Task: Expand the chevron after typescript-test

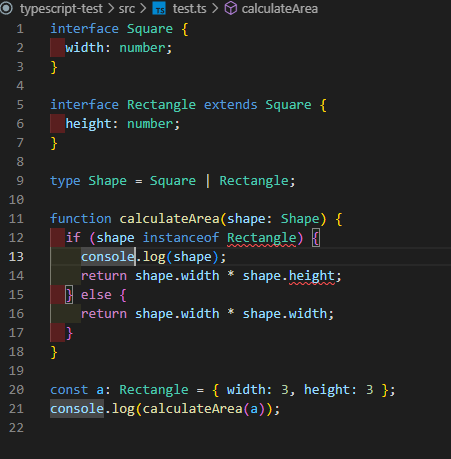Action: (x=111, y=9)
